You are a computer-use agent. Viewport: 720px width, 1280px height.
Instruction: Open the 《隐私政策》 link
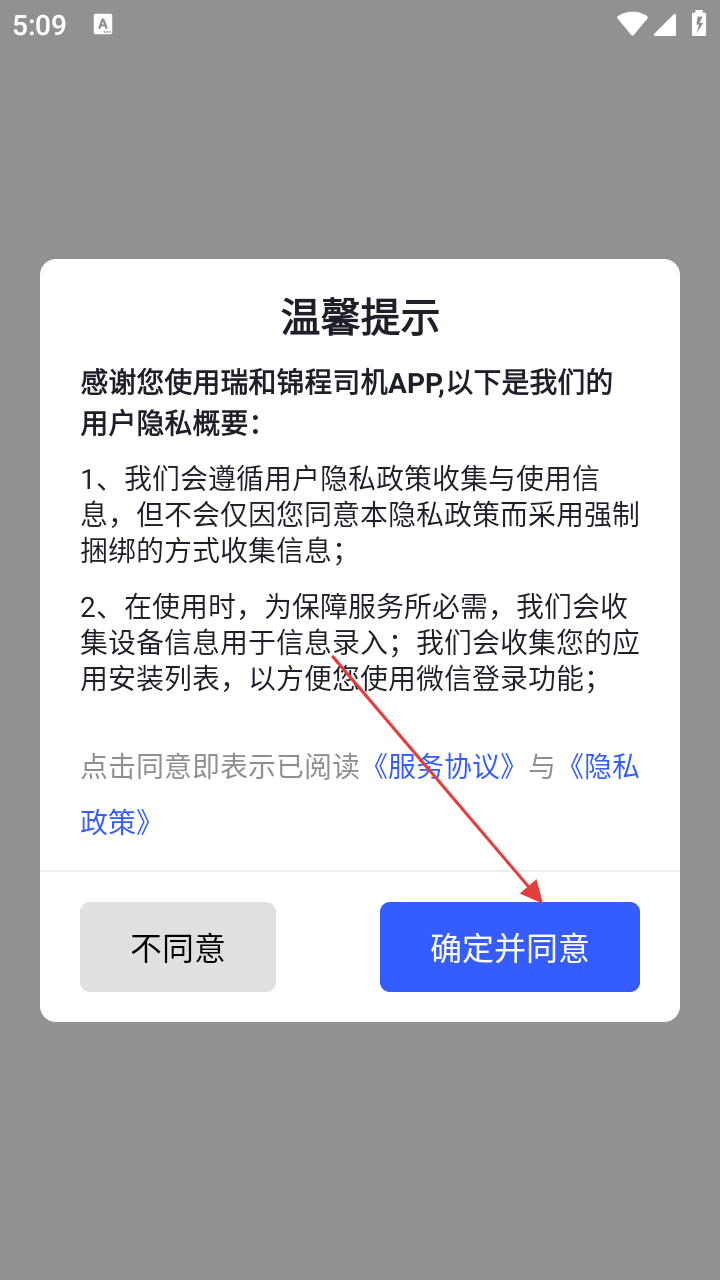coord(360,794)
